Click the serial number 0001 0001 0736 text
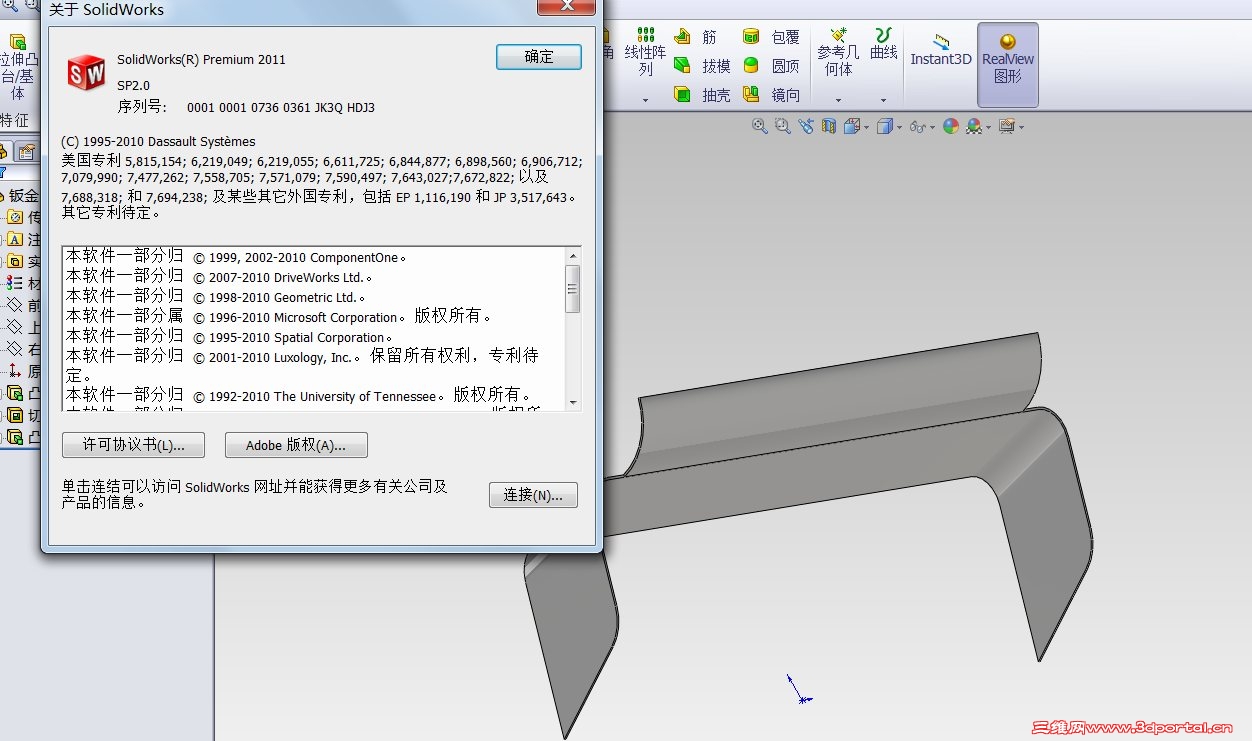The width and height of the screenshot is (1252, 741). click(x=281, y=107)
